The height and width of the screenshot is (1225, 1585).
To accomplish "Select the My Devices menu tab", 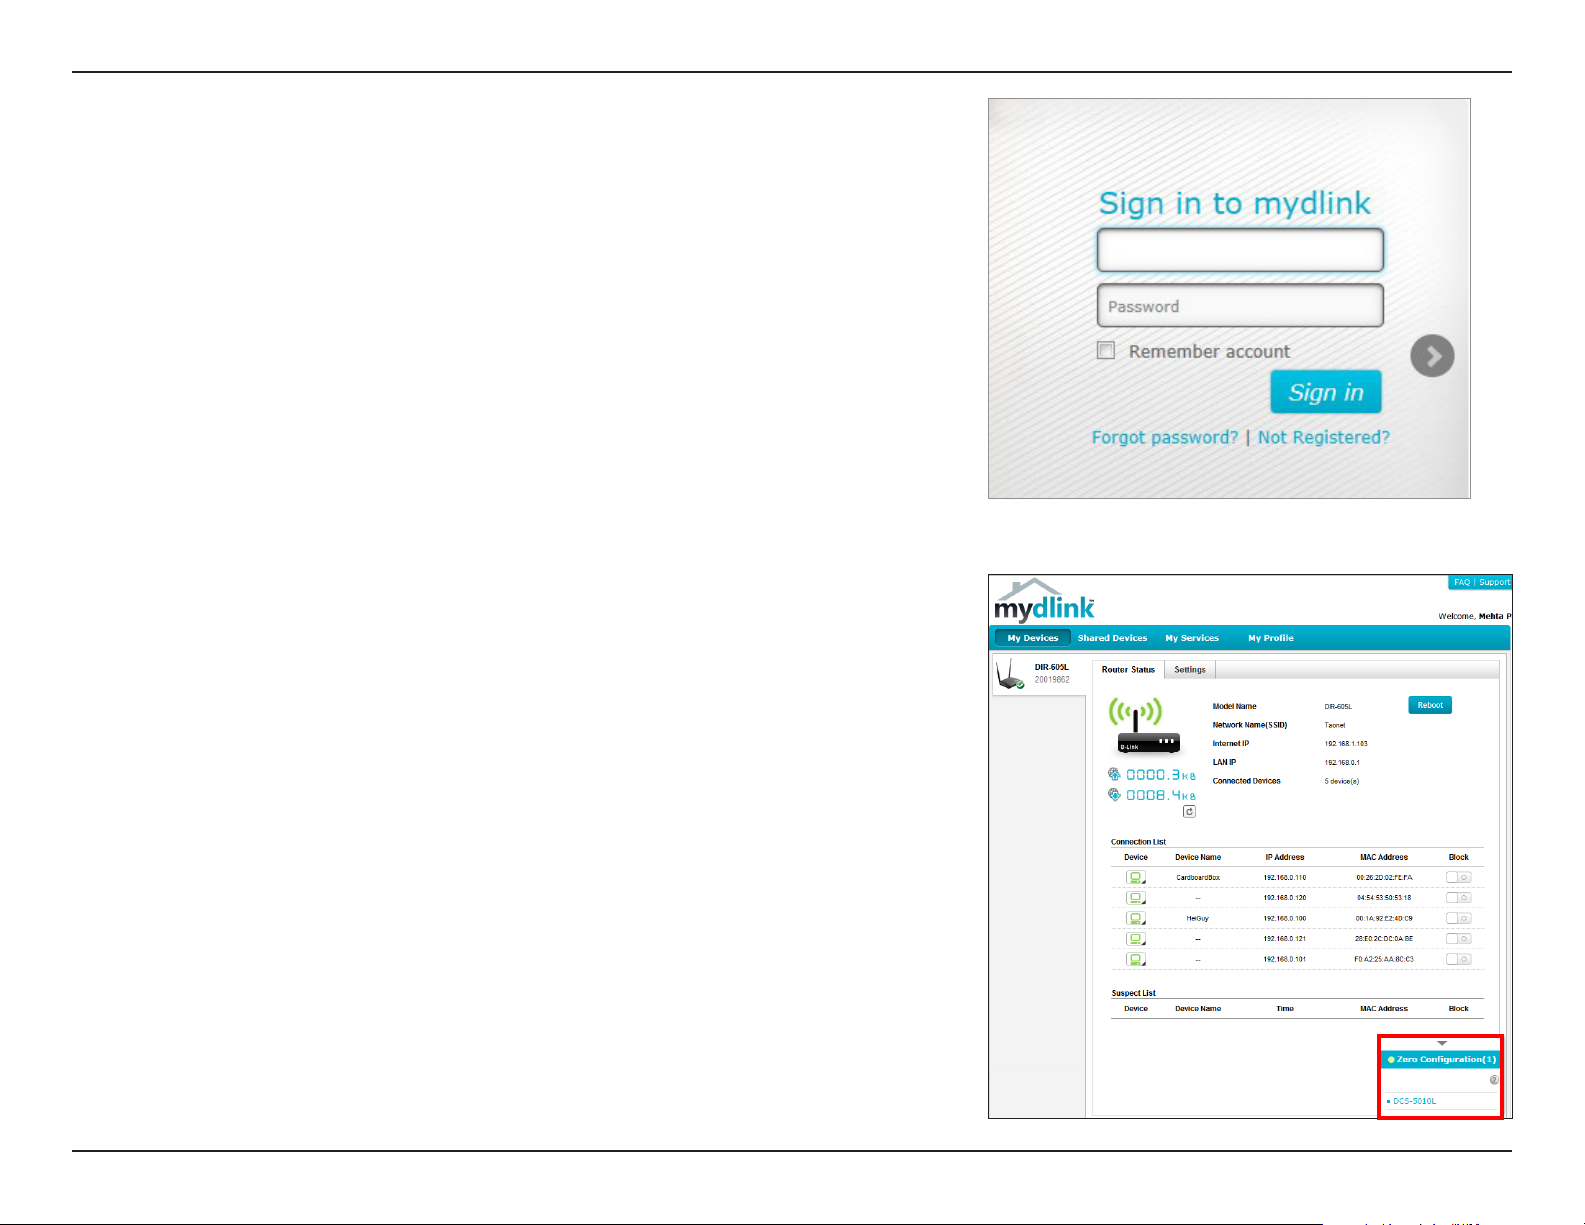I will [1032, 638].
